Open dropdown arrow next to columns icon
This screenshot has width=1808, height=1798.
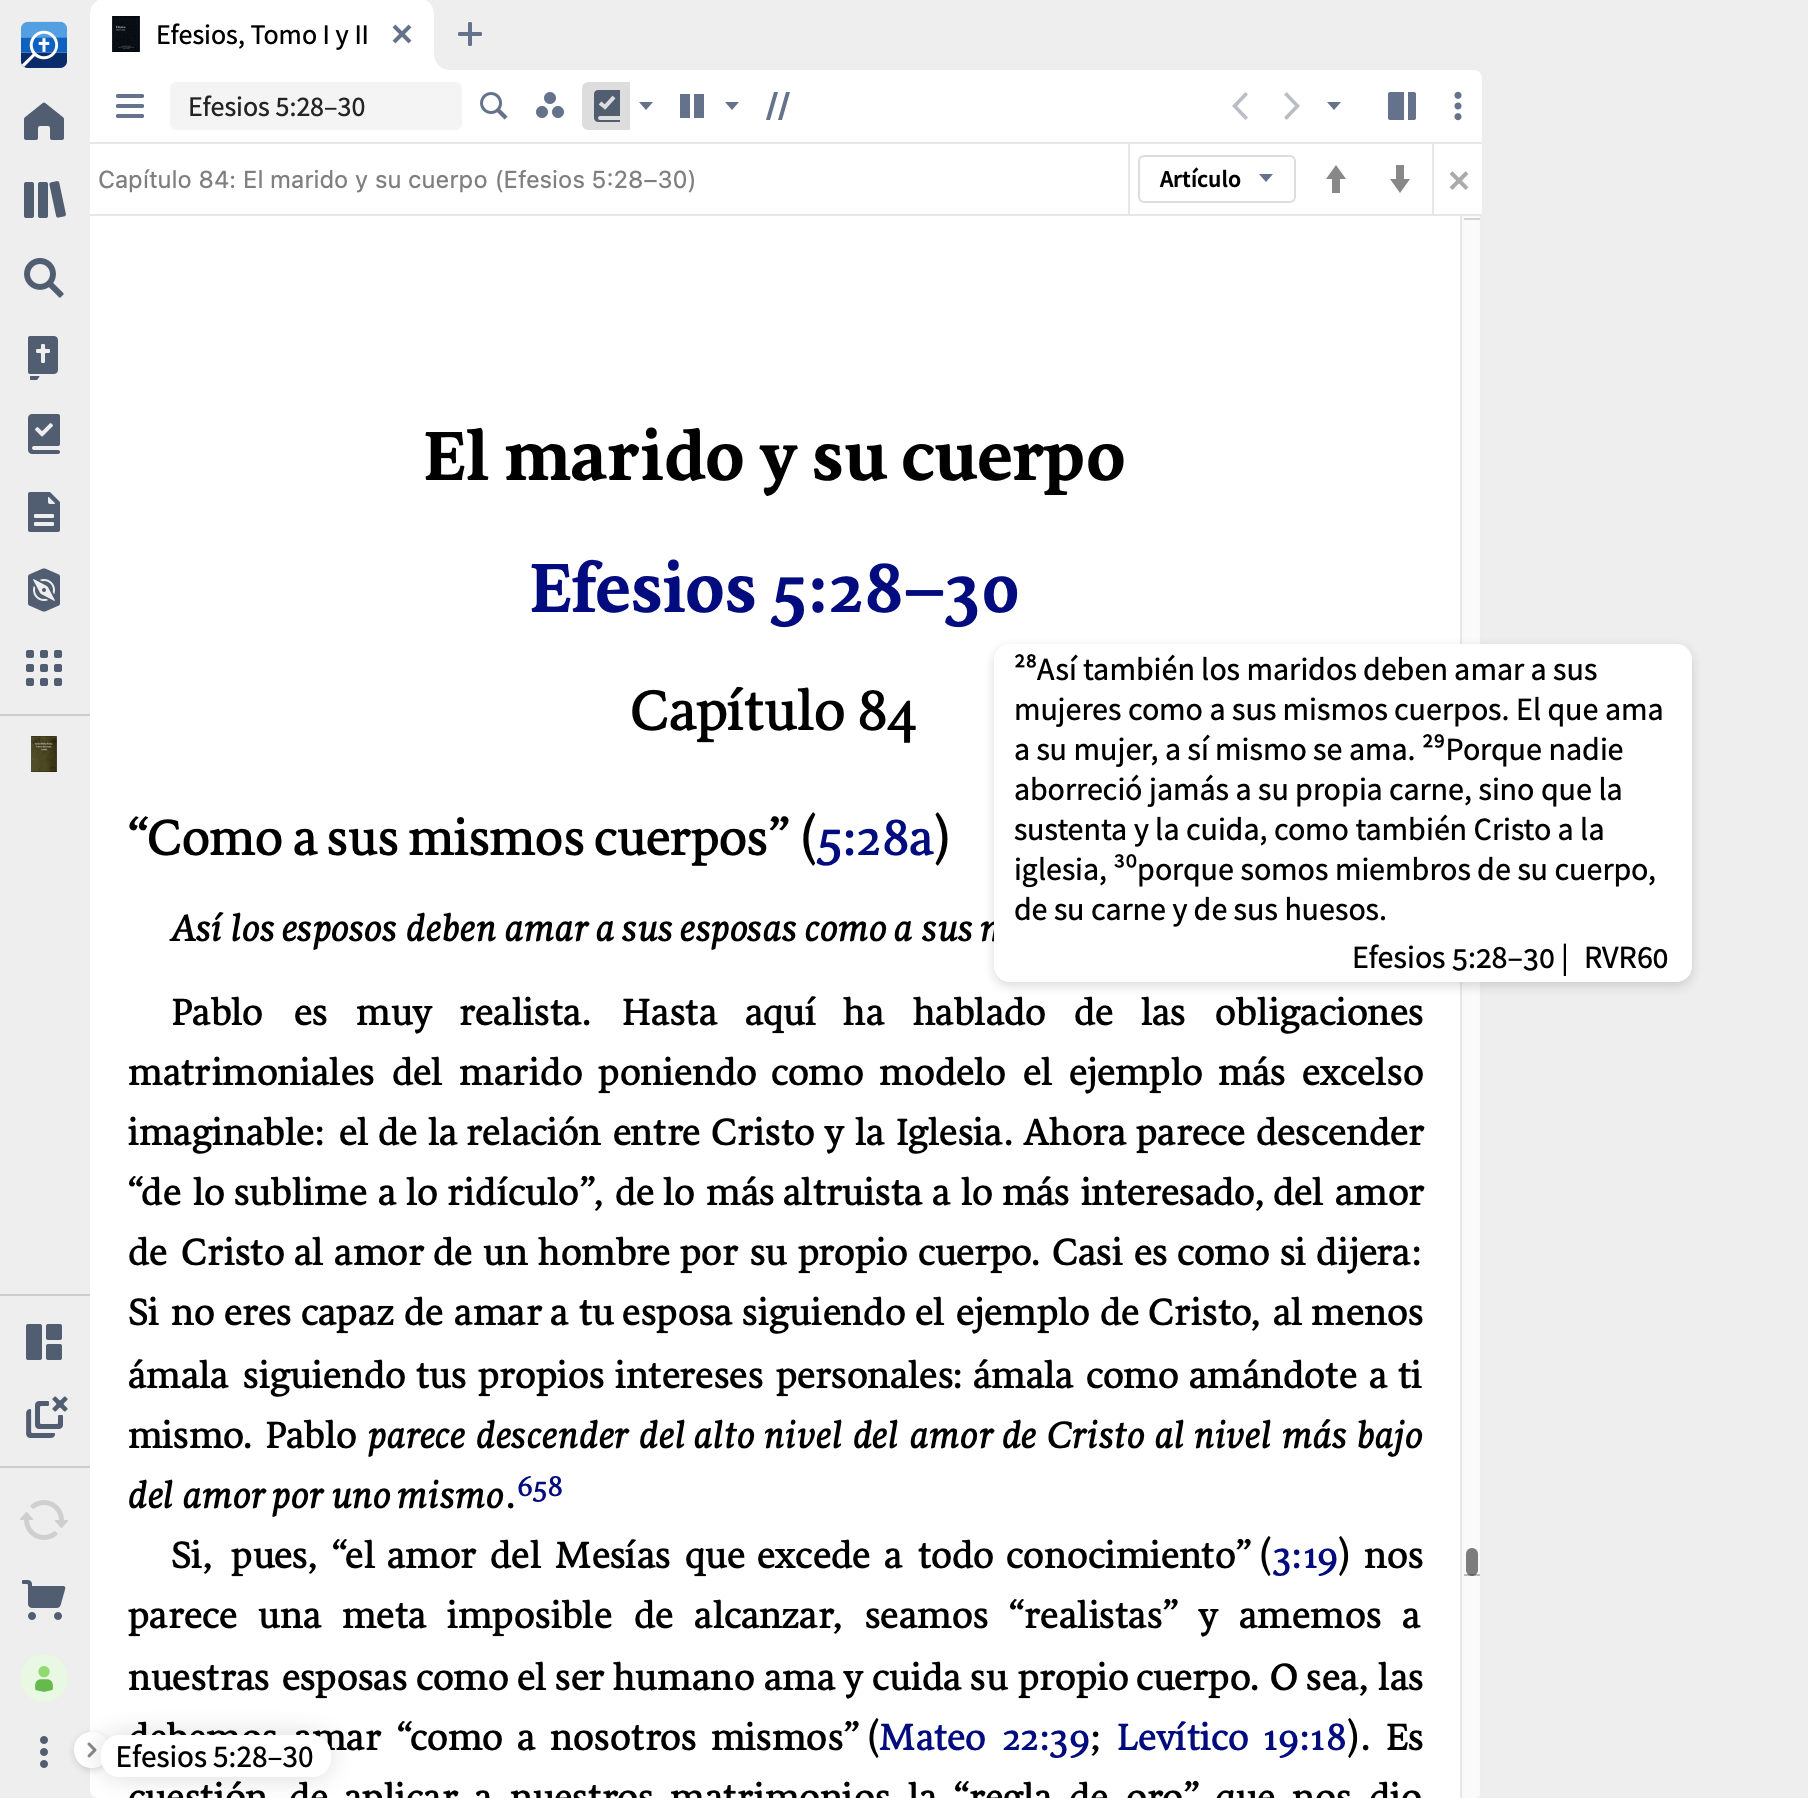point(732,106)
